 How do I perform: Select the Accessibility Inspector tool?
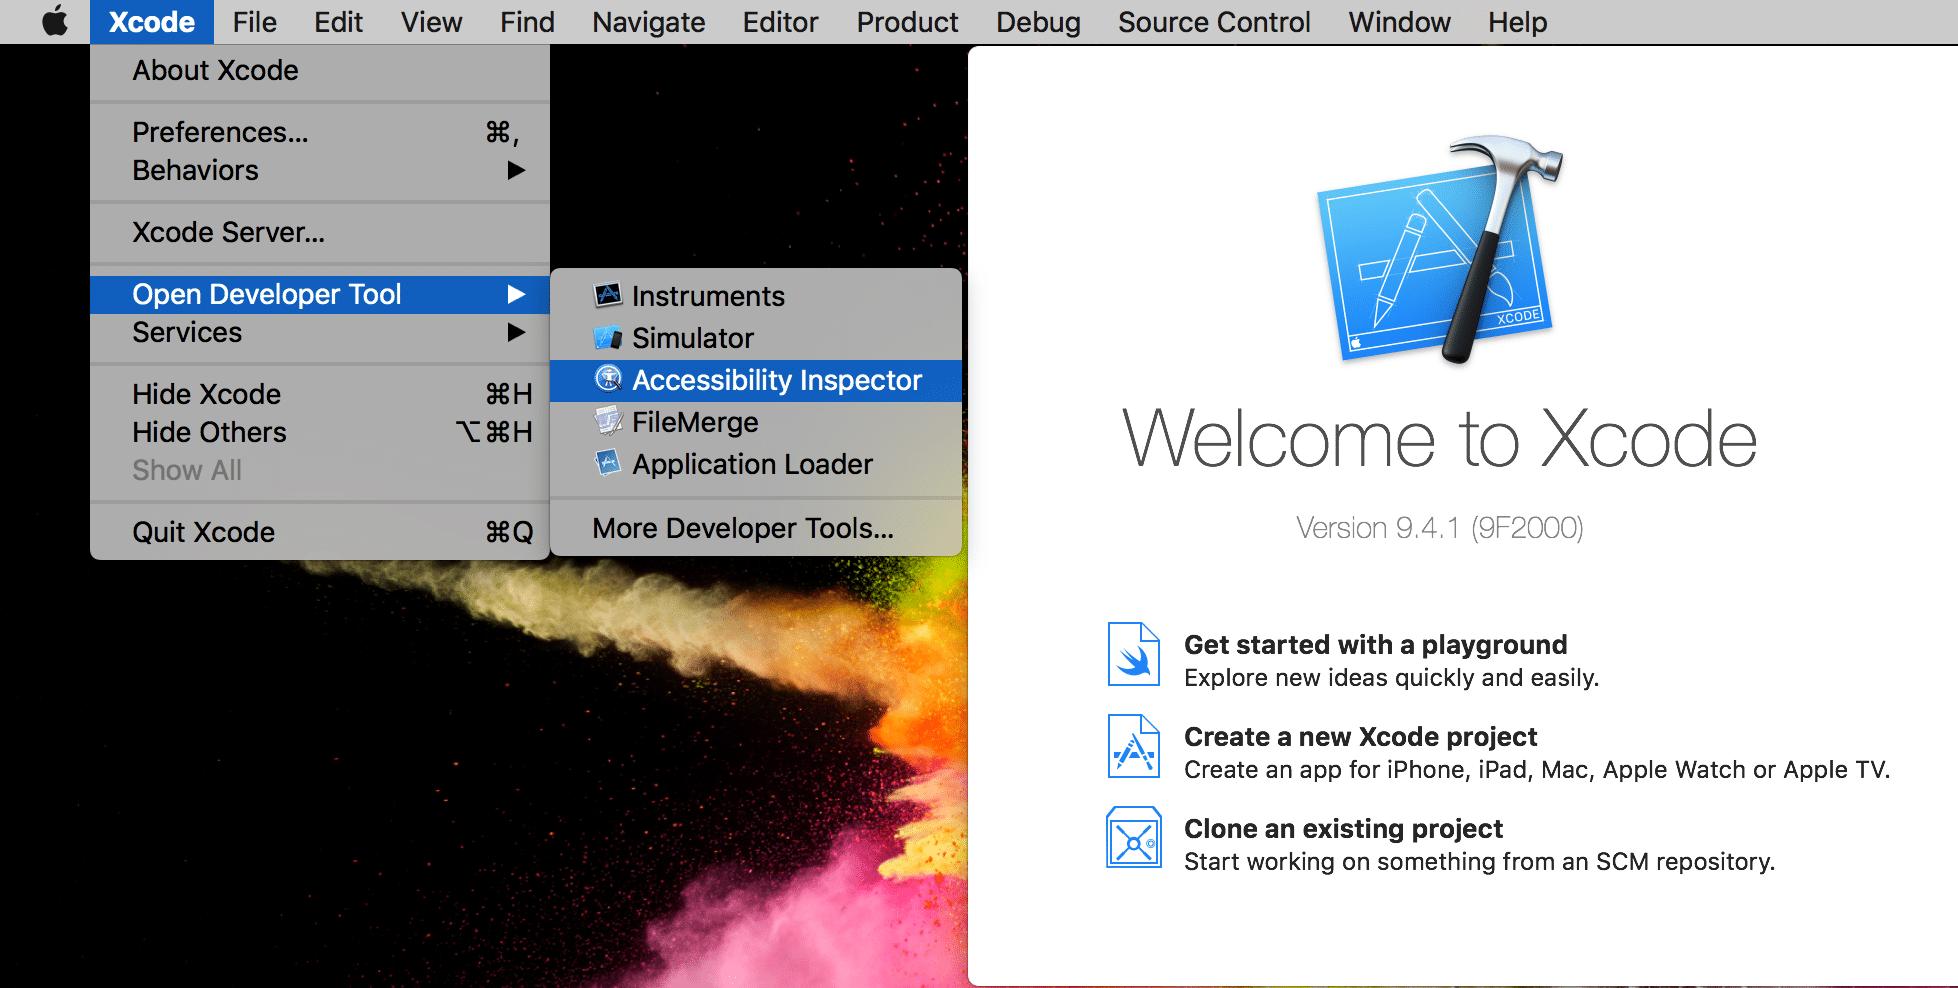click(x=778, y=380)
